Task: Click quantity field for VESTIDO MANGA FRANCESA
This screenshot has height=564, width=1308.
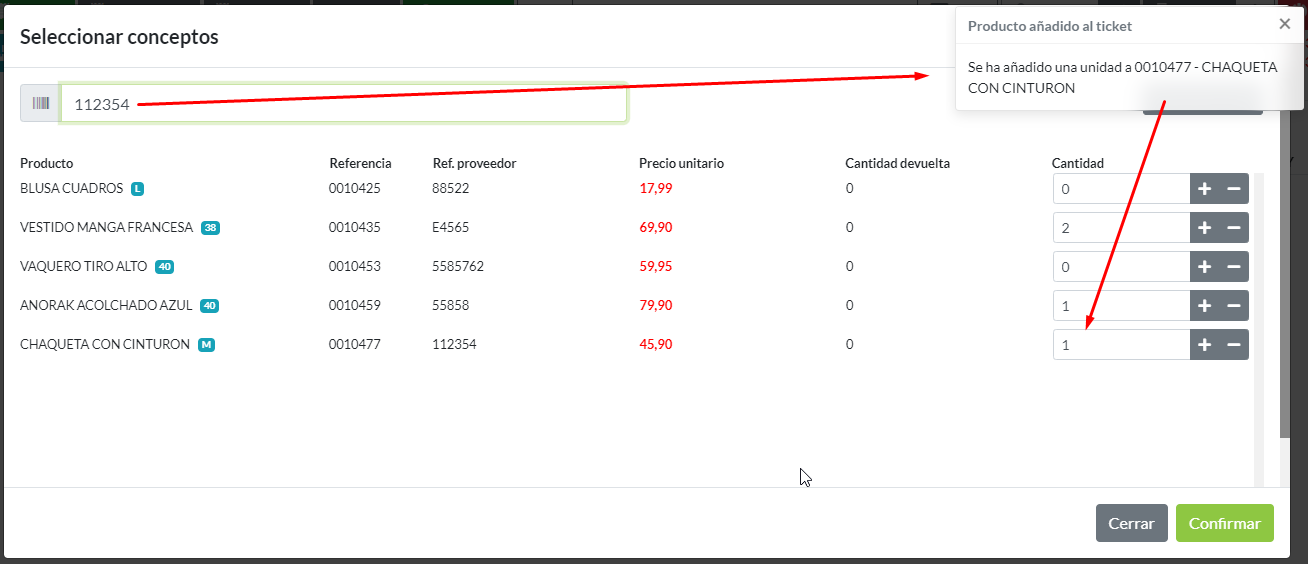Action: click(x=1120, y=228)
